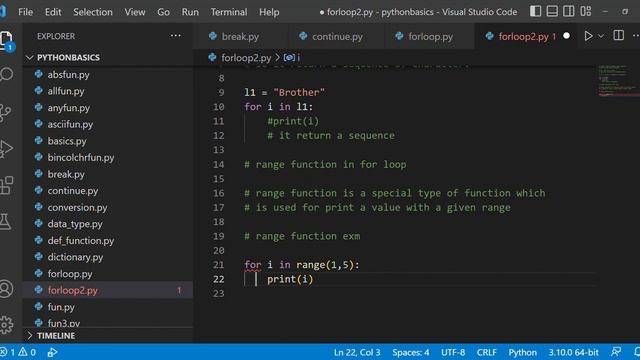Image resolution: width=640 pixels, height=360 pixels.
Task: Click unsaved dot on forloop2.py tab
Action: (x=566, y=36)
